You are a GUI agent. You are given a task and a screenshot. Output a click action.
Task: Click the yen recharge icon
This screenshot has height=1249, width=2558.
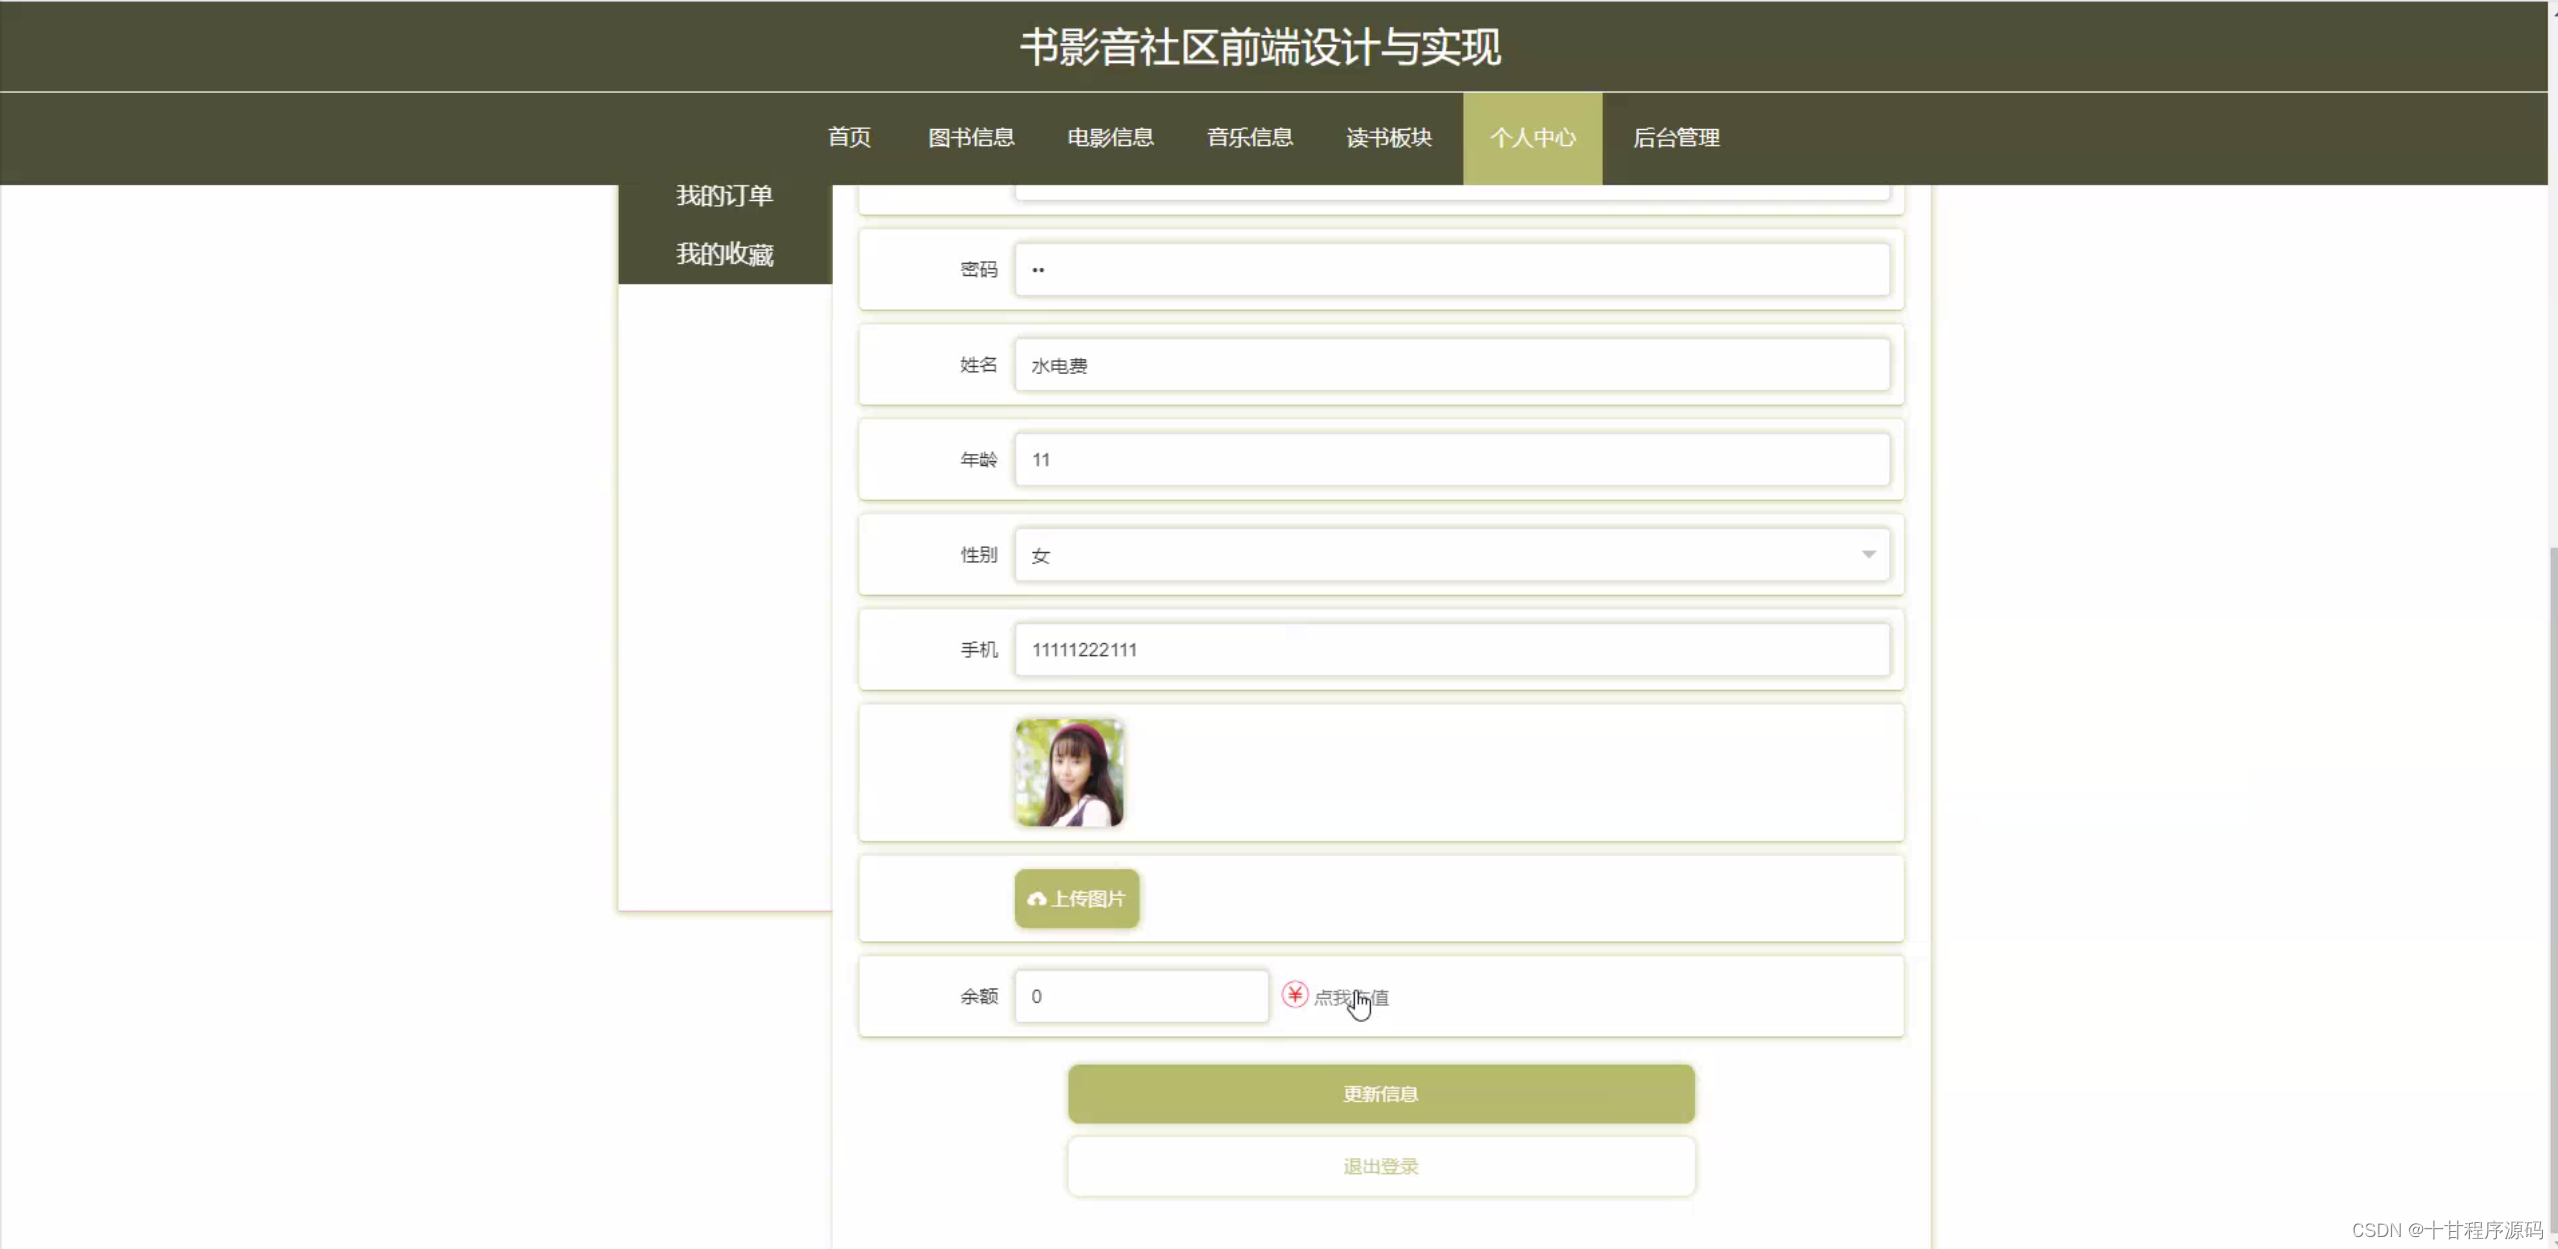(x=1295, y=995)
